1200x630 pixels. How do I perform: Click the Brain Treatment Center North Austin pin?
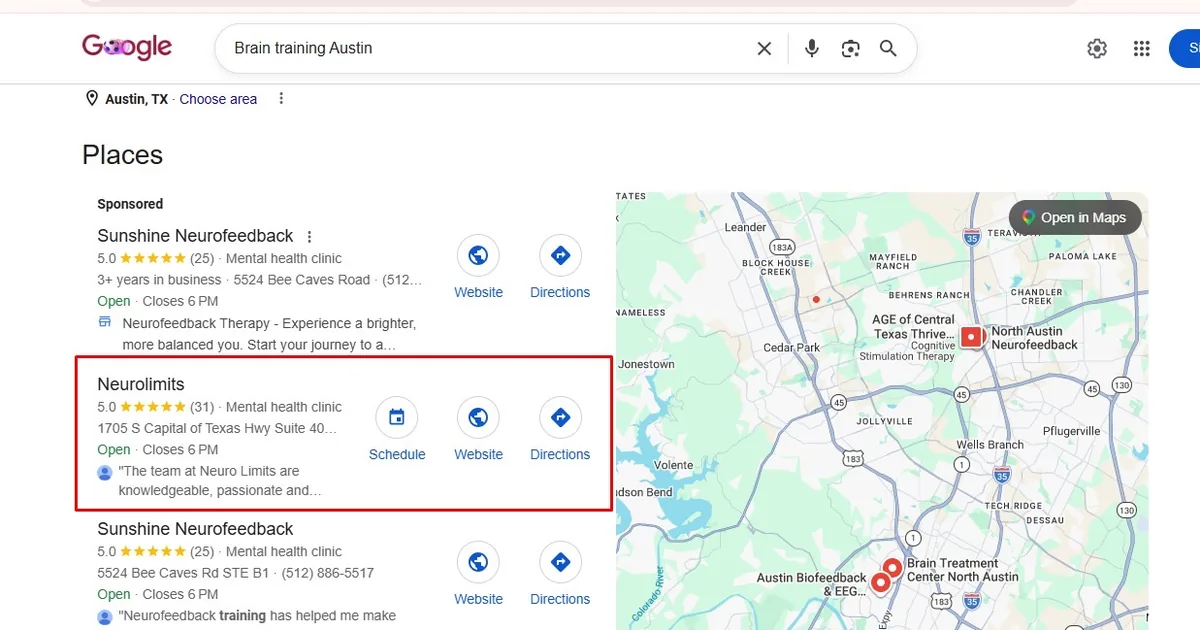click(892, 569)
